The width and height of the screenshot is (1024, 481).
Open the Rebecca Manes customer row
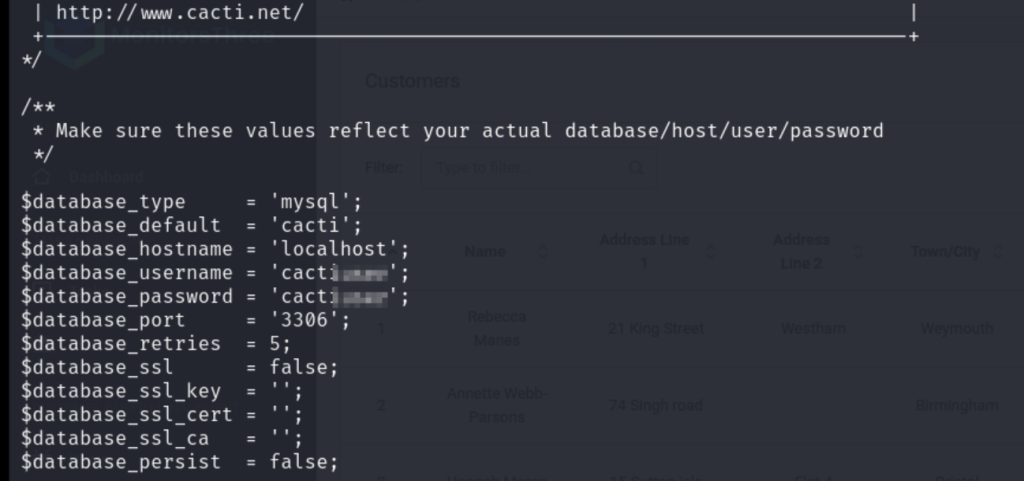[x=681, y=328]
